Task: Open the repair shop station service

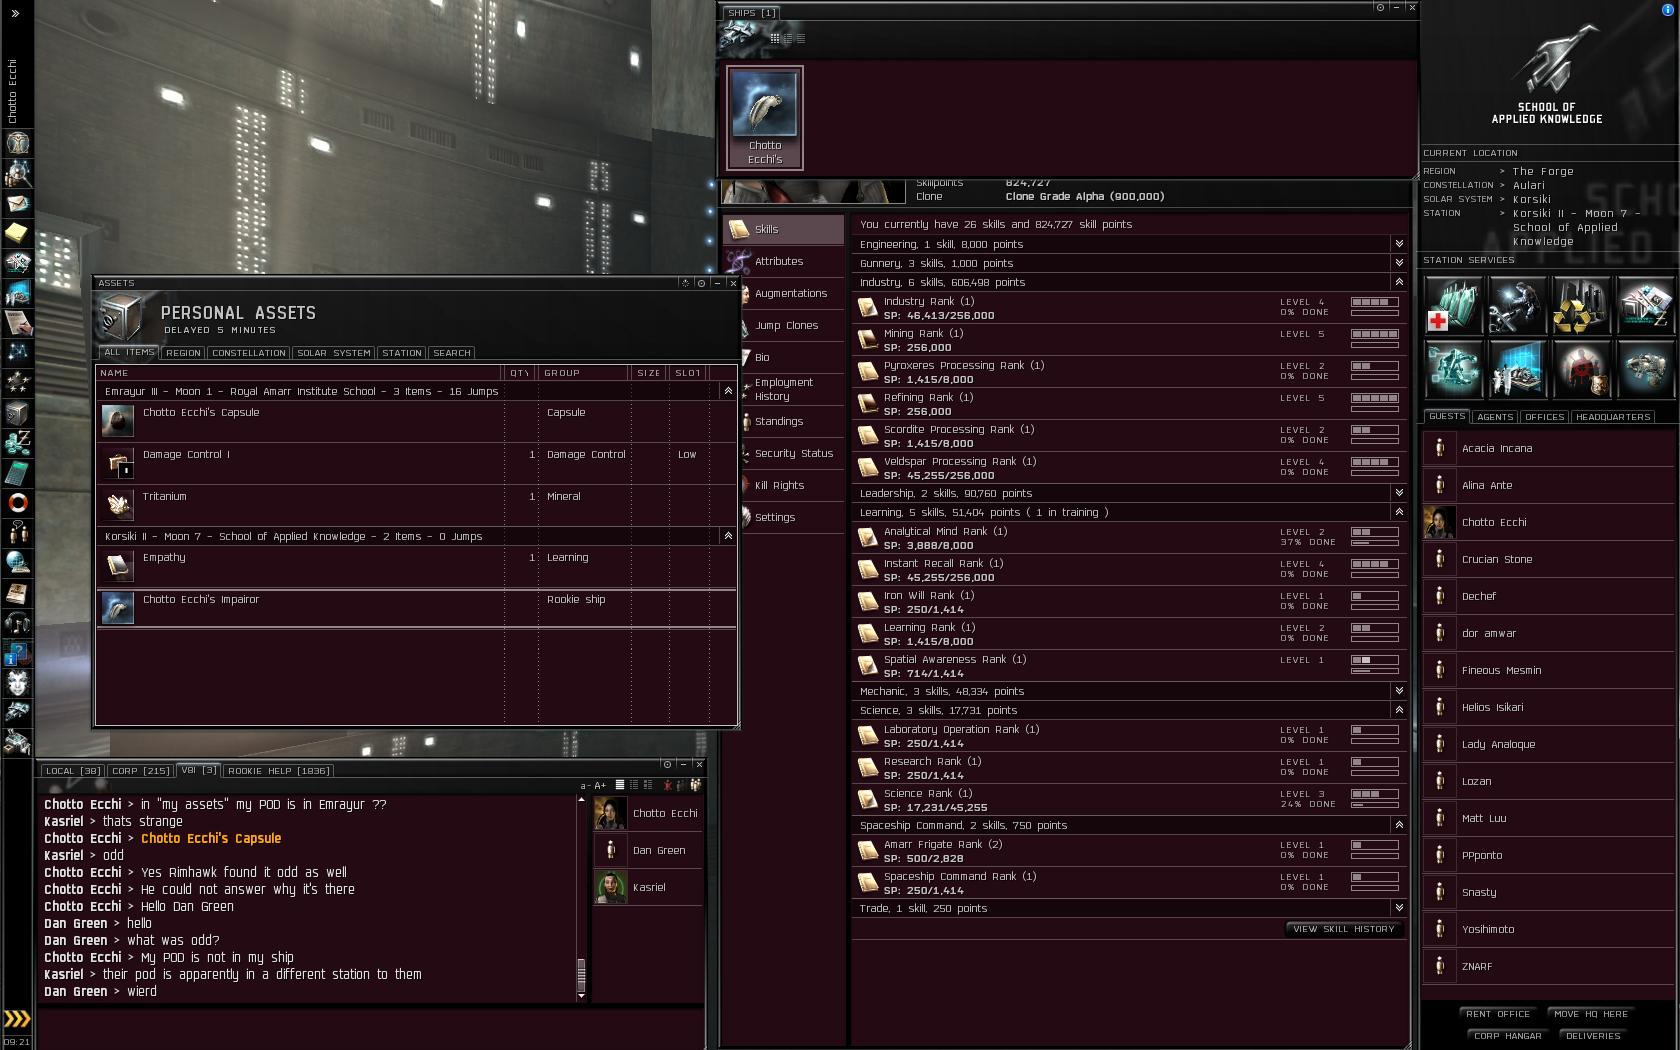Action: pyautogui.click(x=1517, y=305)
